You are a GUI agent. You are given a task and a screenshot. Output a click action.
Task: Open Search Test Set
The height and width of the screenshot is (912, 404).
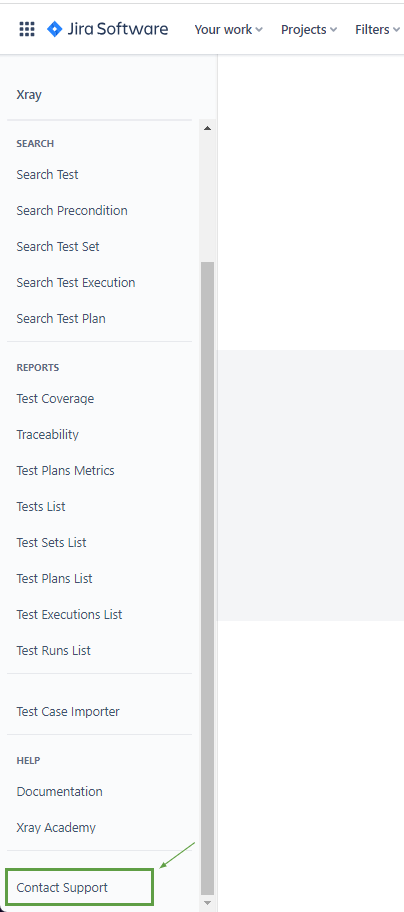click(58, 247)
